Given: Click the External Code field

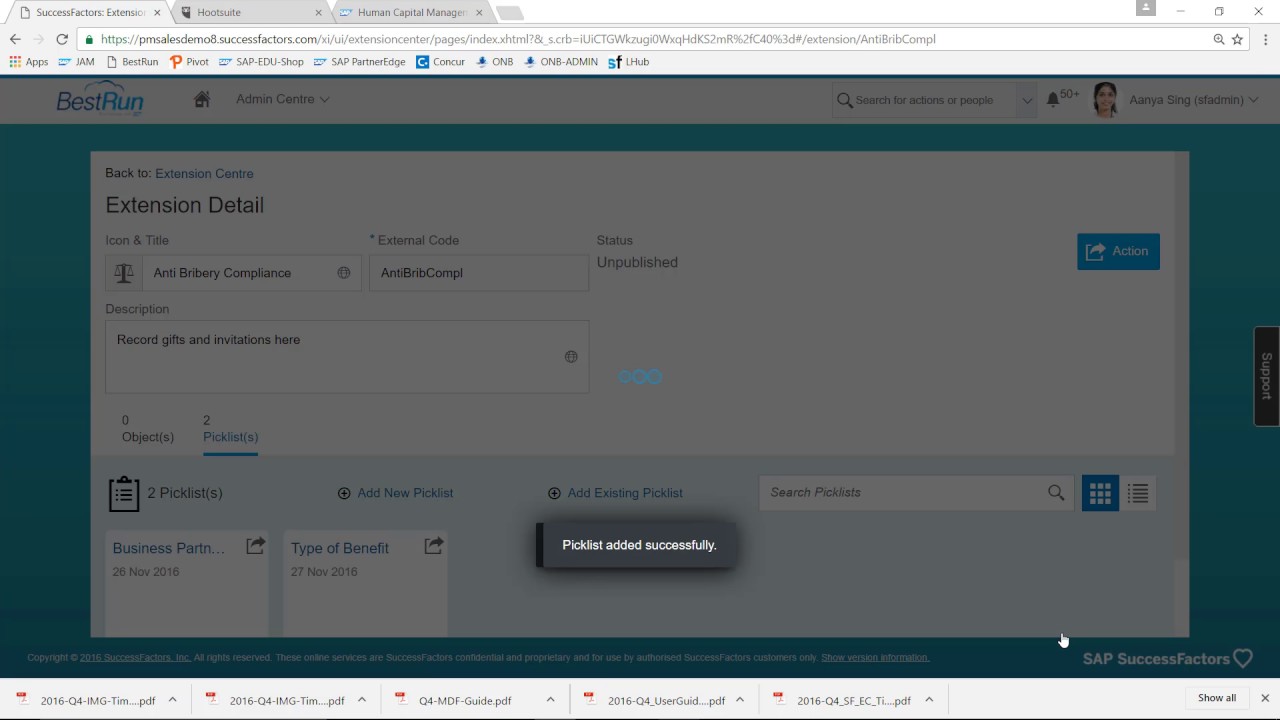Looking at the screenshot, I should 479,273.
